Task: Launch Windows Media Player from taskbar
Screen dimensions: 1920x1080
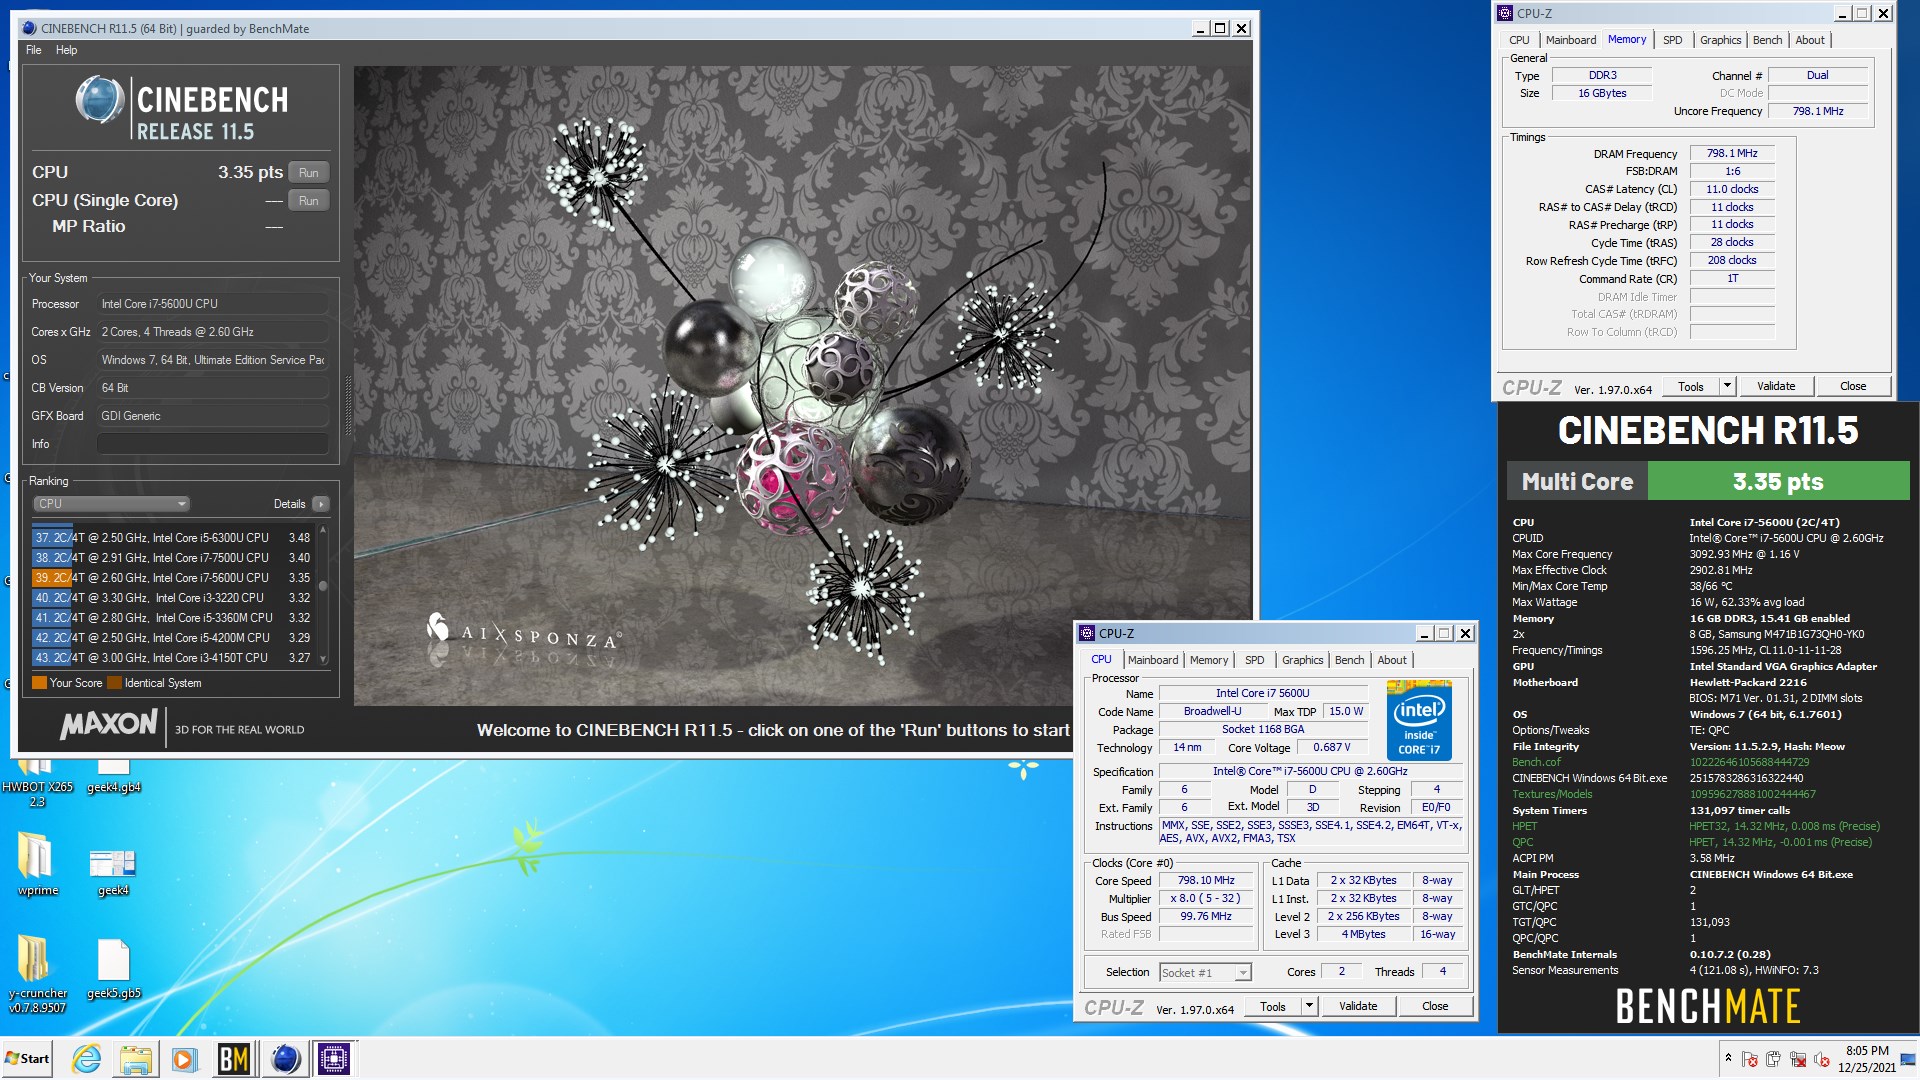Action: (x=183, y=1058)
